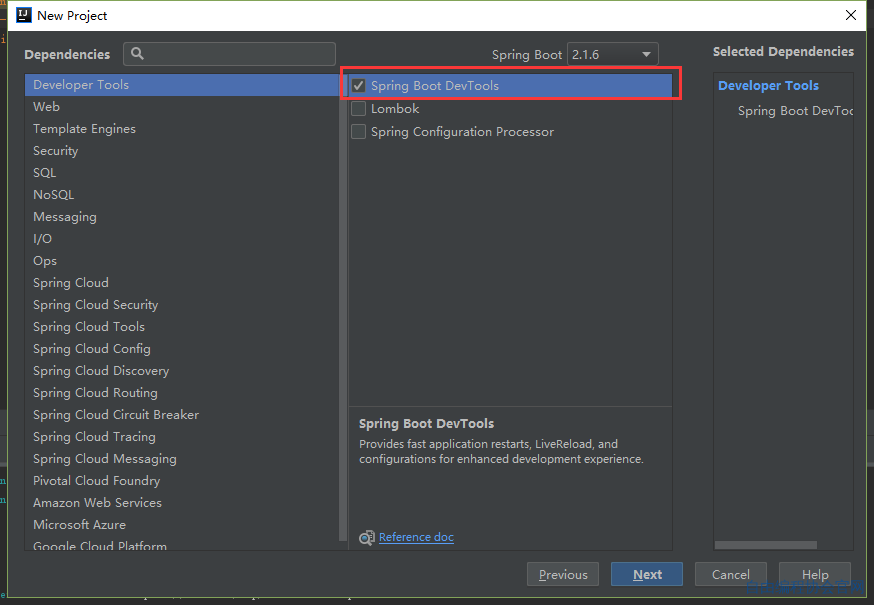Screen dimensions: 874x605
Task: Click the IntelliJ IDEA logo in title bar
Action: coord(23,15)
